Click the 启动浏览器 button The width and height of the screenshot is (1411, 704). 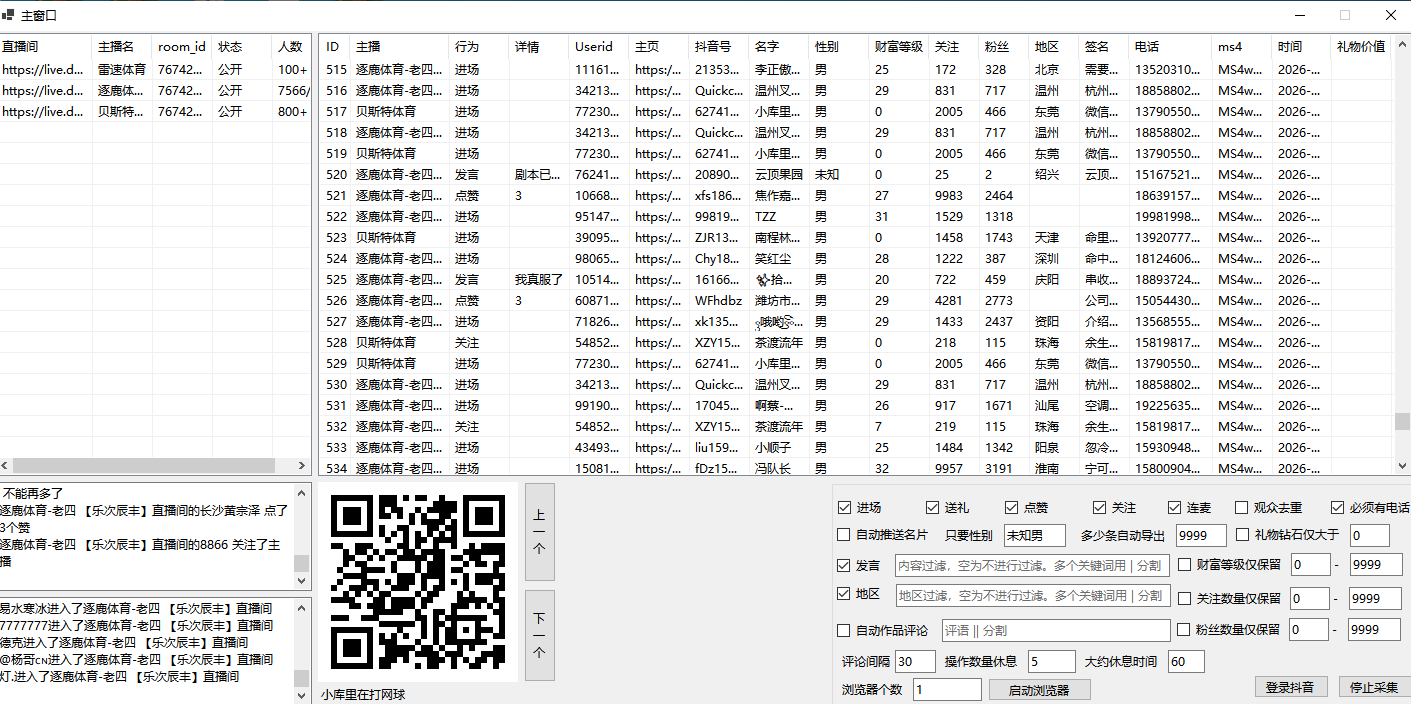[x=1039, y=690]
